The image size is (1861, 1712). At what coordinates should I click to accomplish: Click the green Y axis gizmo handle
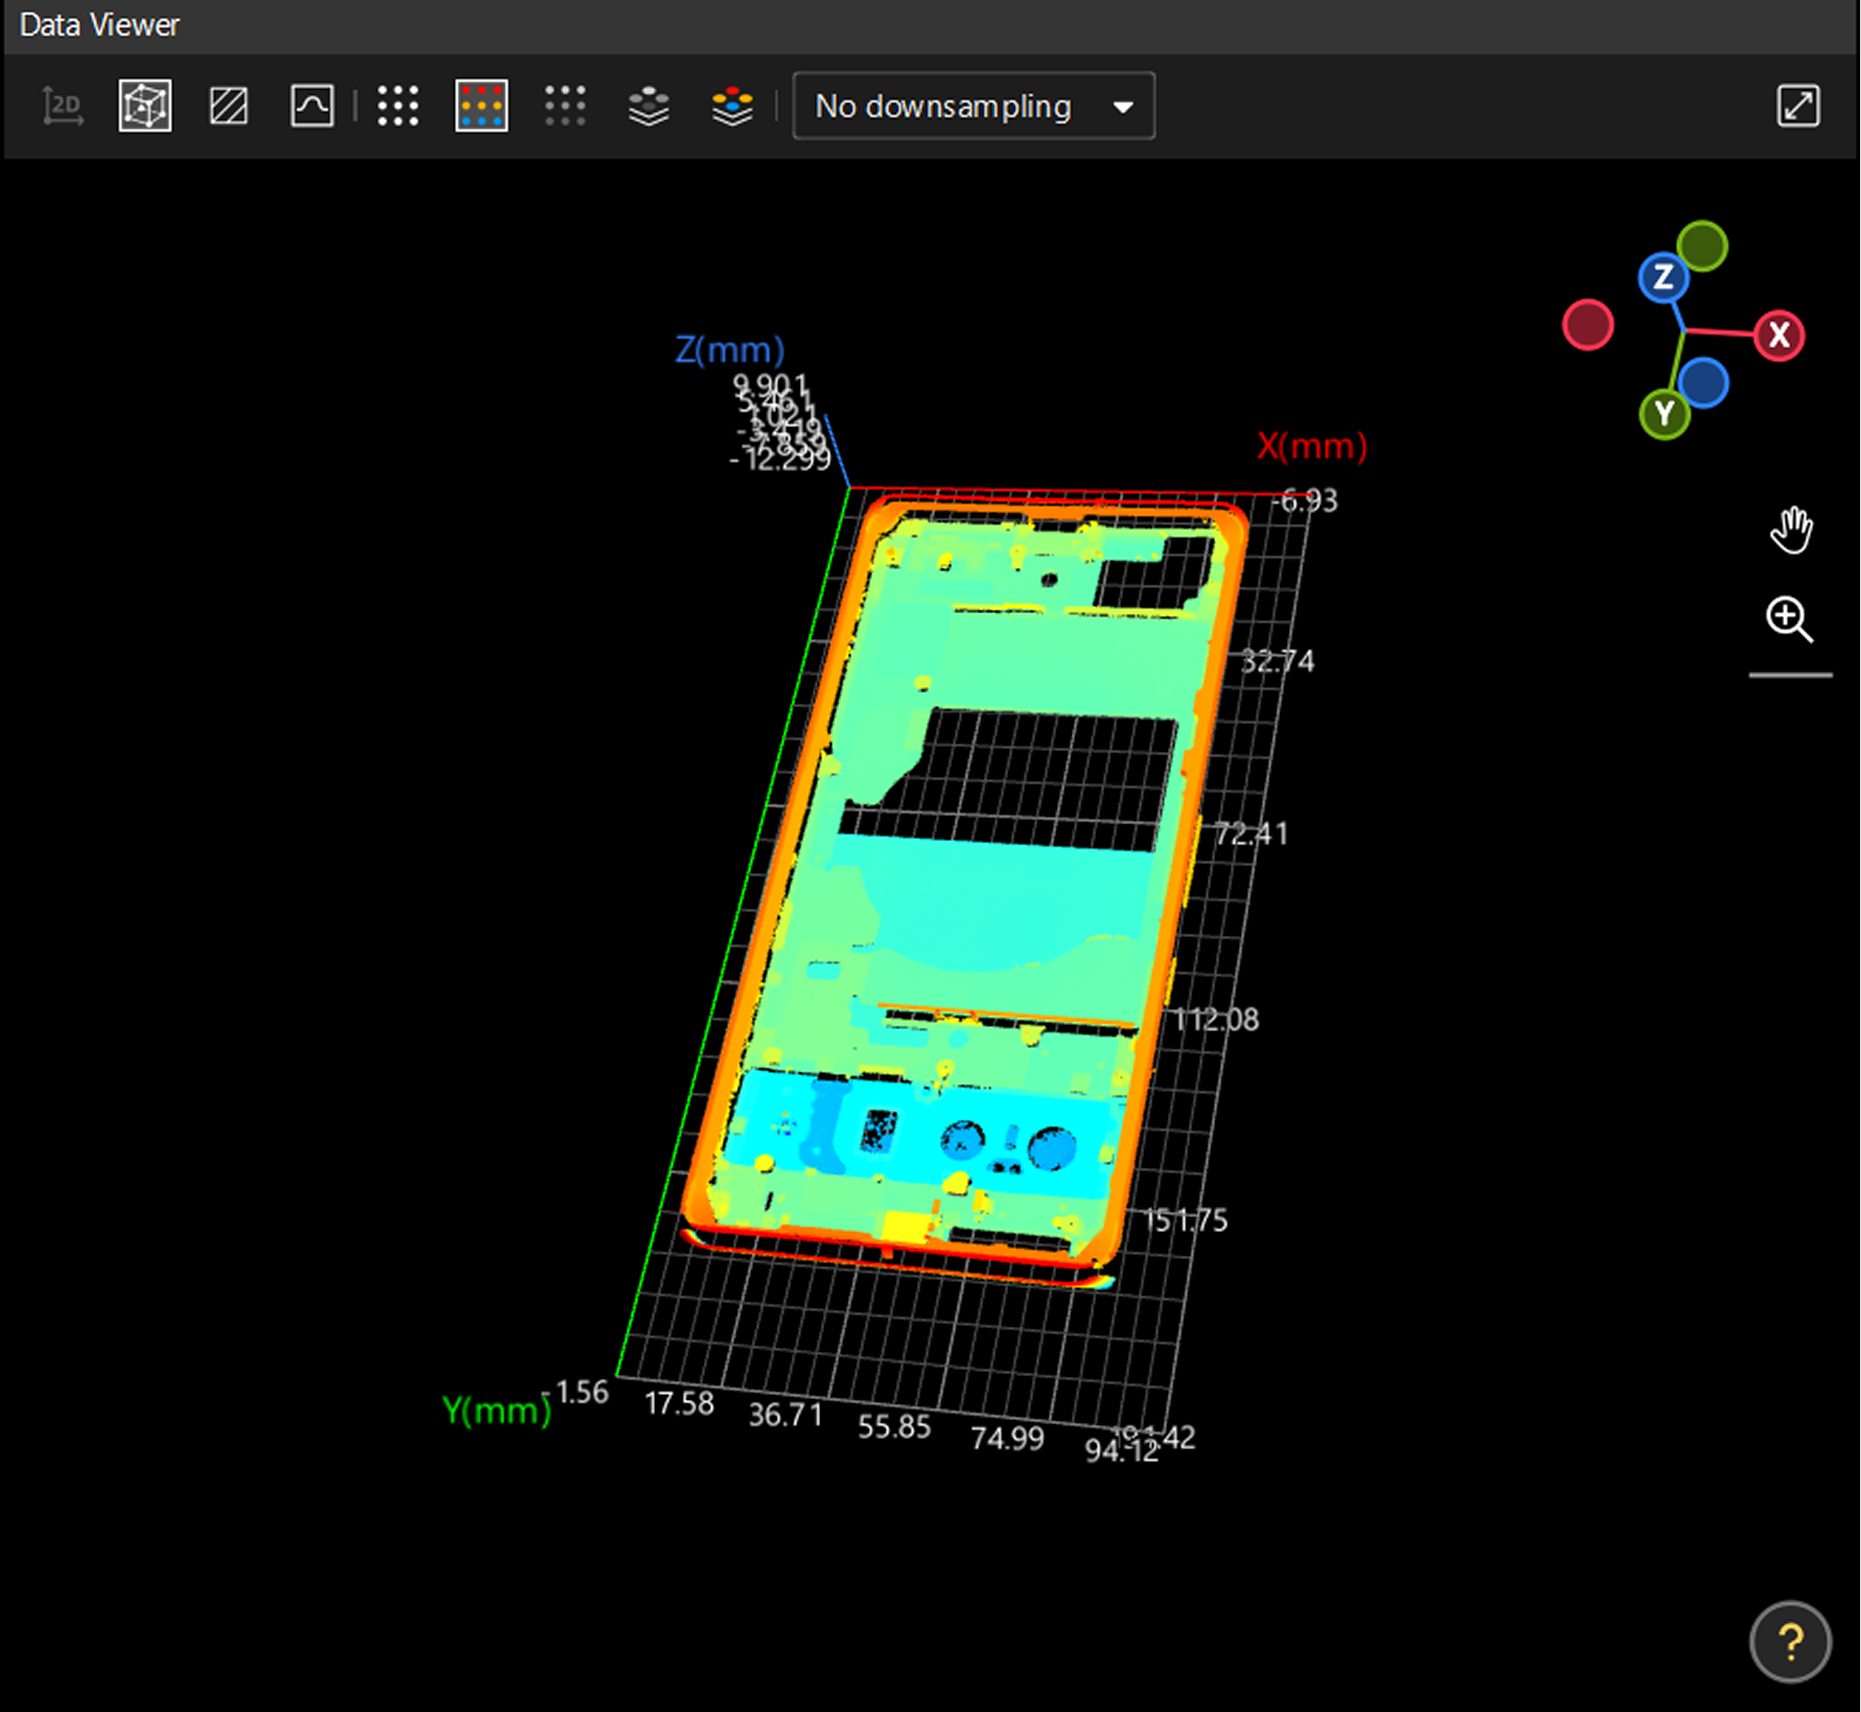click(x=1664, y=413)
